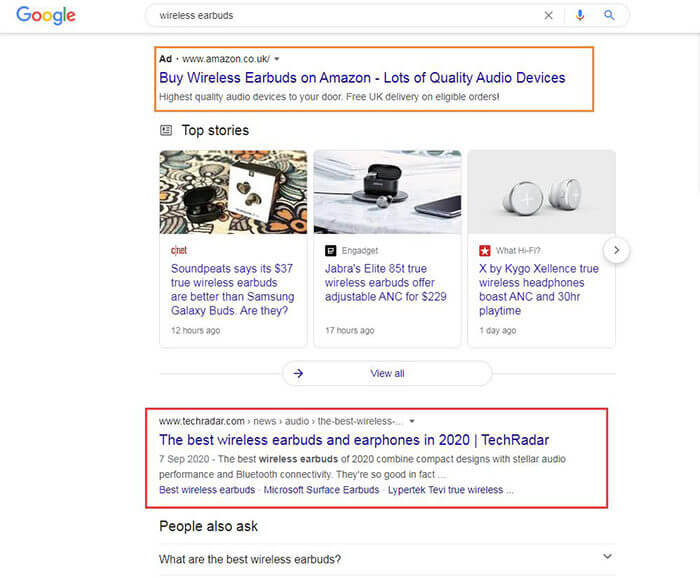Click the Top stories newspaper icon
The height and width of the screenshot is (578, 700).
coord(166,130)
